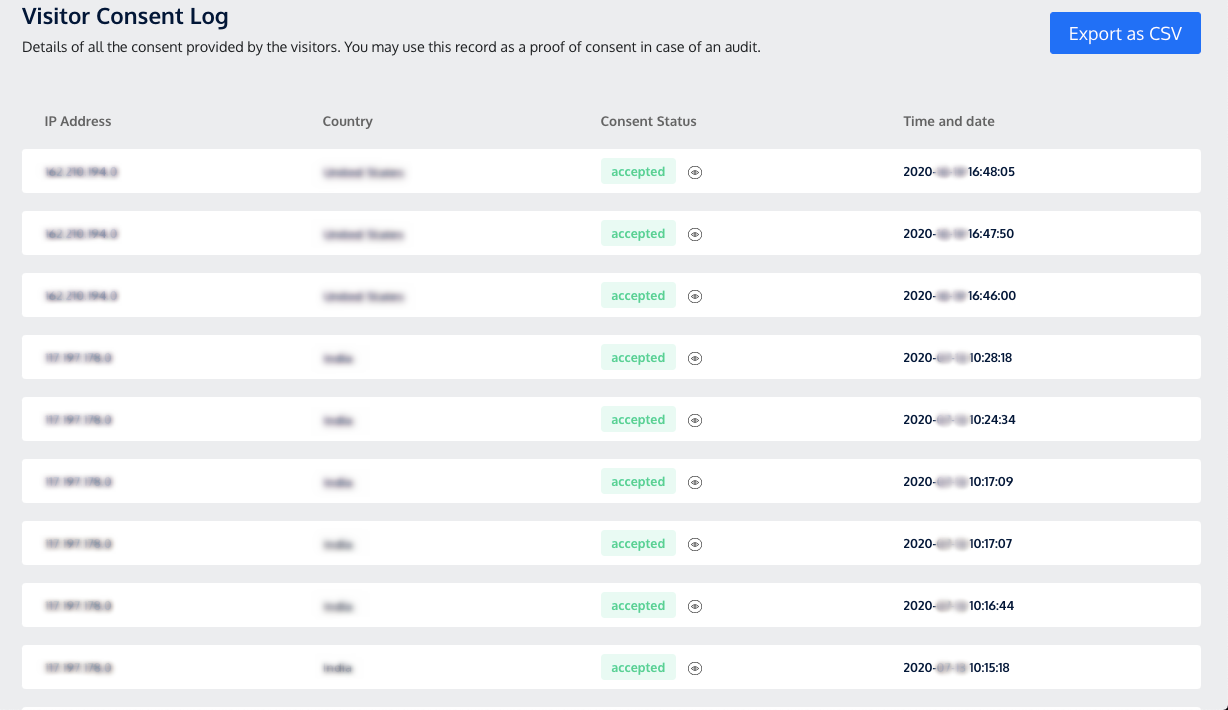Click the timestamp ending in 16:46:00
This screenshot has height=710, width=1228.
pos(959,296)
